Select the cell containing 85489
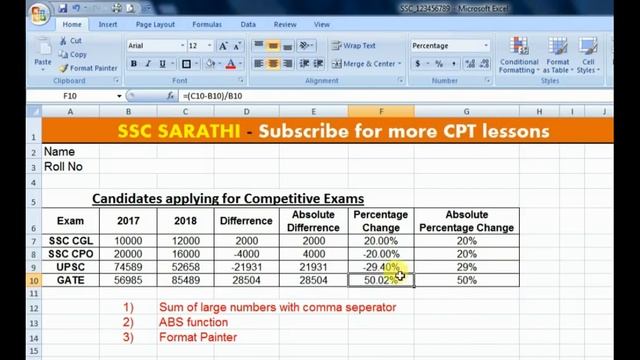Screen dimensions: 640x360 click(x=185, y=280)
